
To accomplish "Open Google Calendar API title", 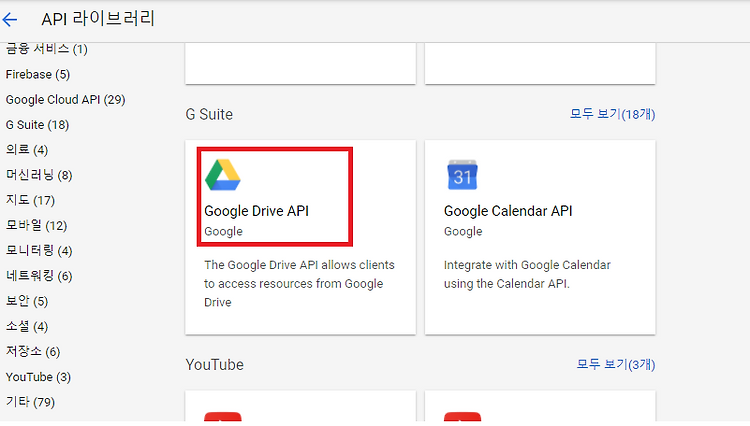I will click(x=508, y=211).
